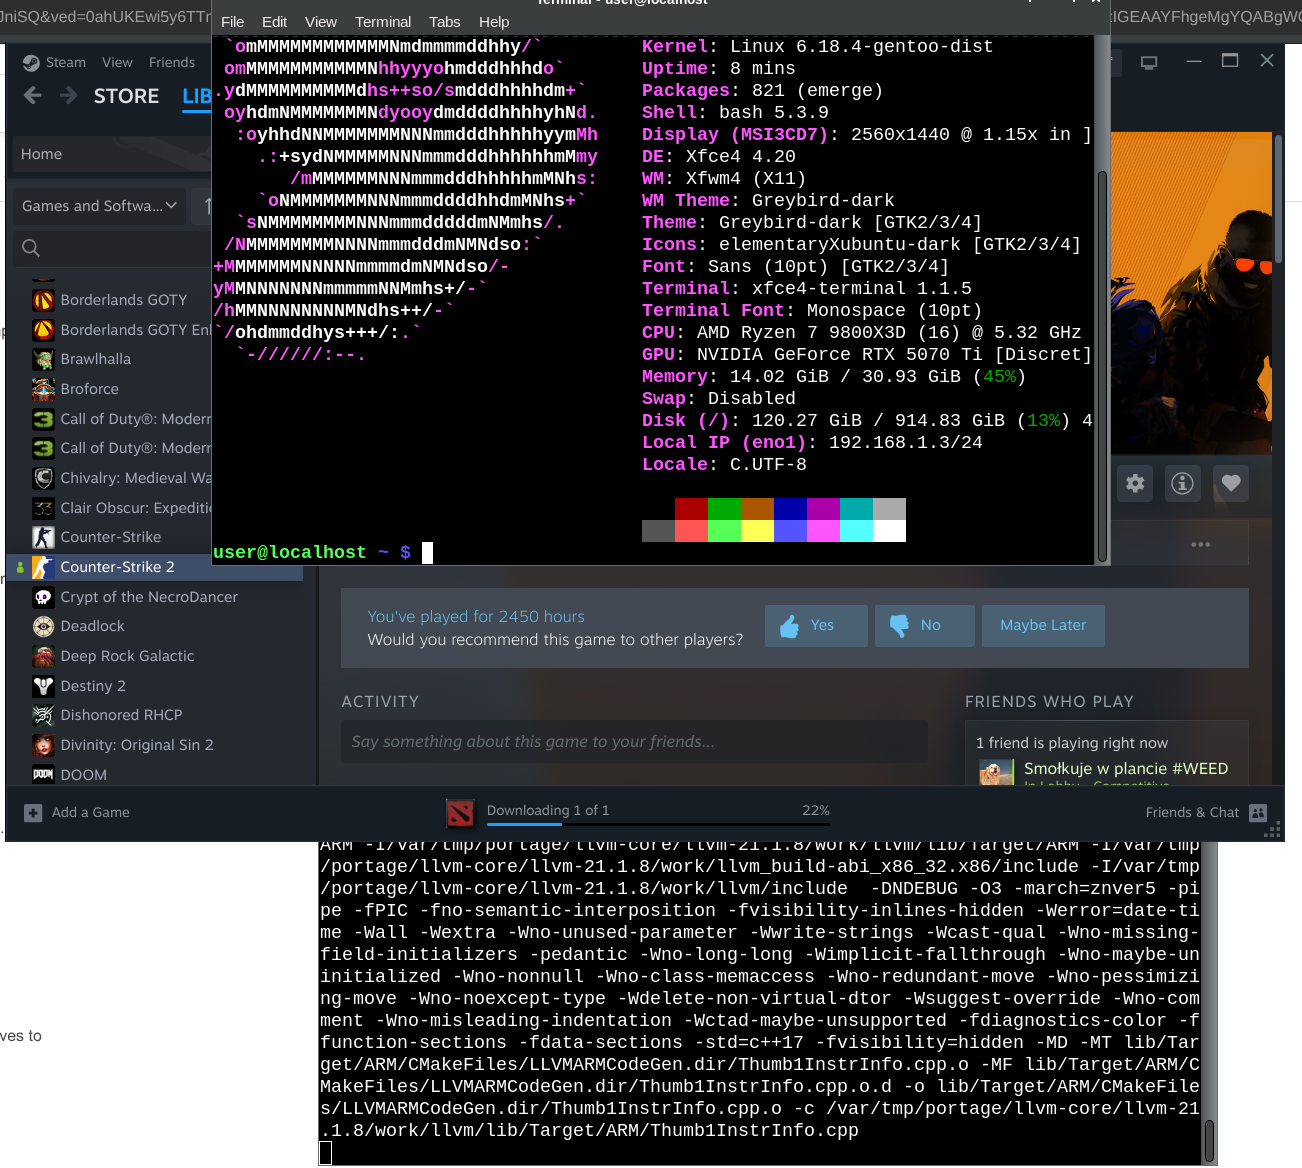Image resolution: width=1302 pixels, height=1168 pixels.
Task: Click the 22% download percentage
Action: tap(816, 810)
